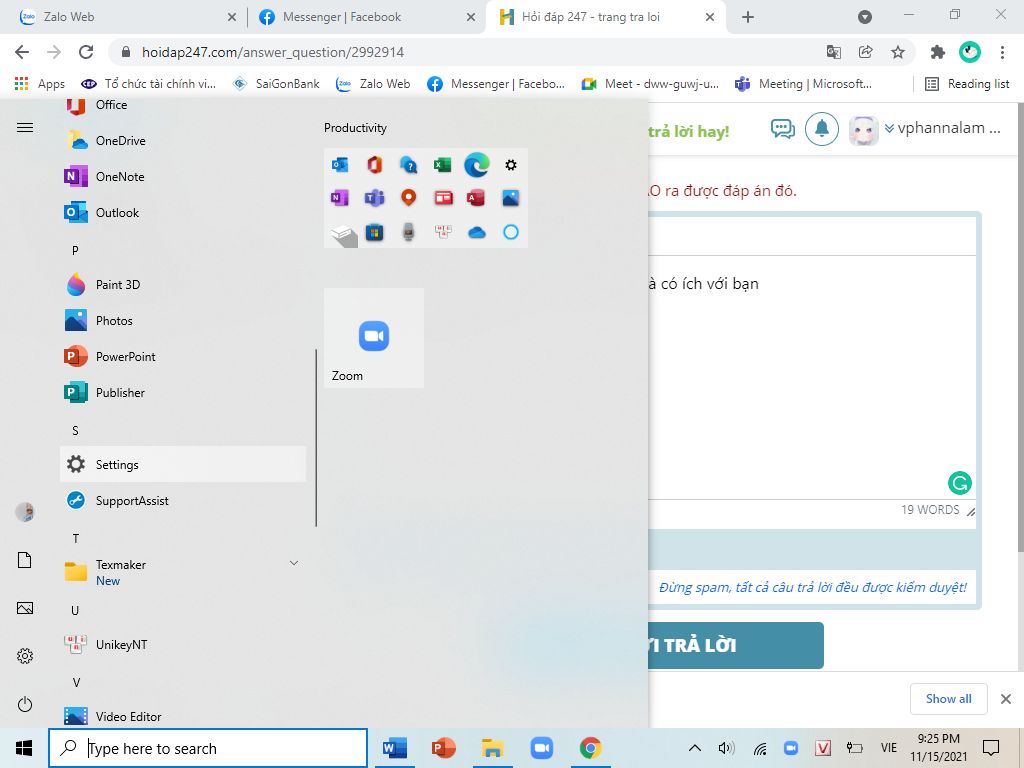Open the Chrome extensions puzzle menu

938,52
